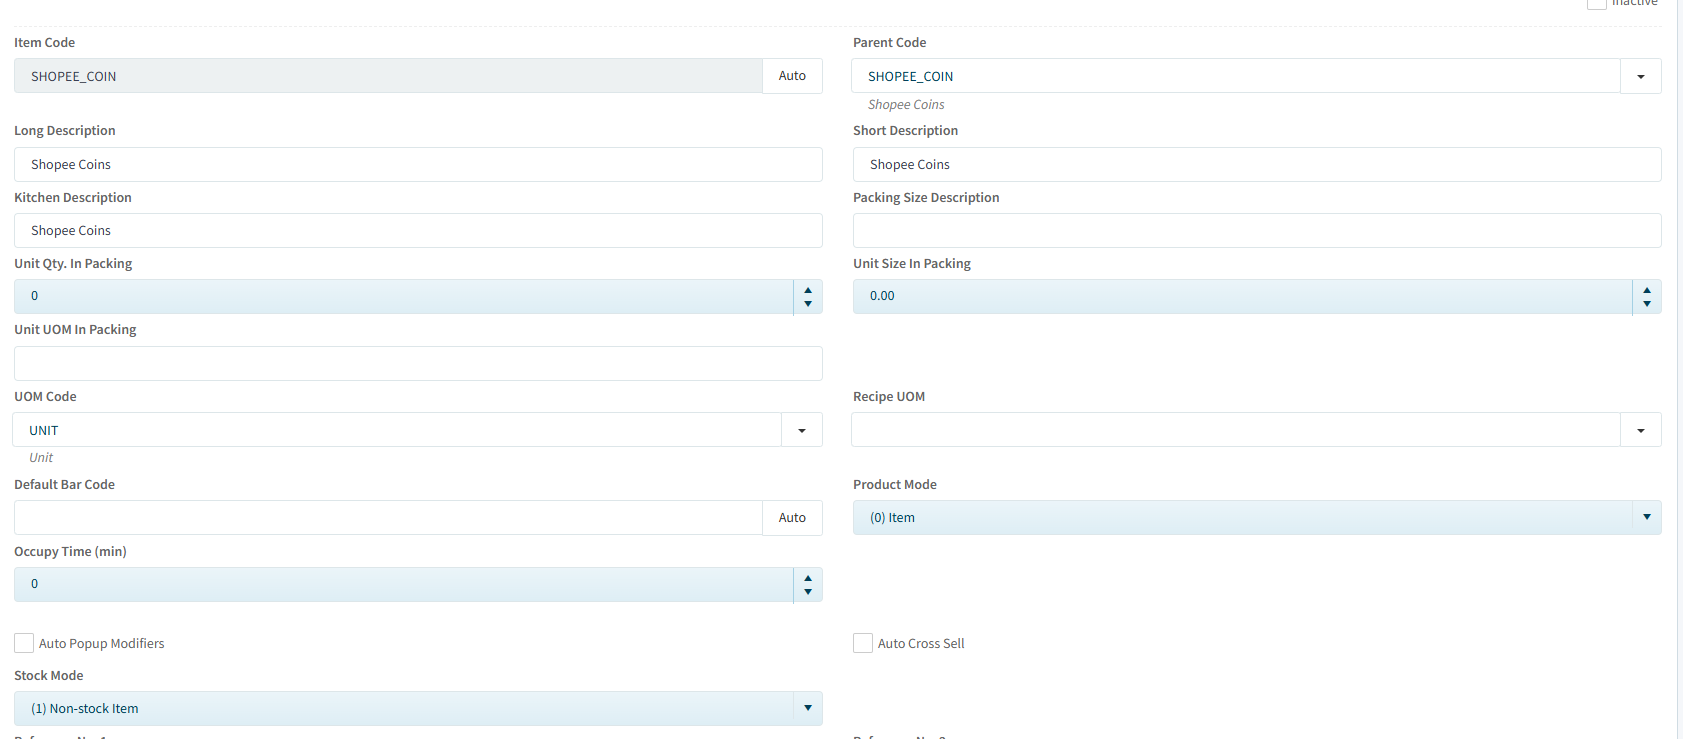1683x739 pixels.
Task: Click the Auto button beside Item Code
Action: [x=792, y=76]
